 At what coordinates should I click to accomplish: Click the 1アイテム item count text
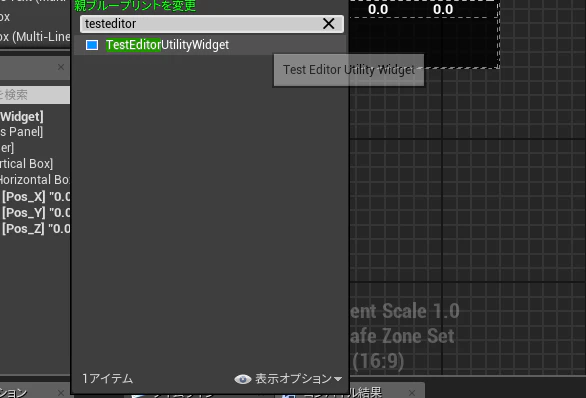(107, 379)
